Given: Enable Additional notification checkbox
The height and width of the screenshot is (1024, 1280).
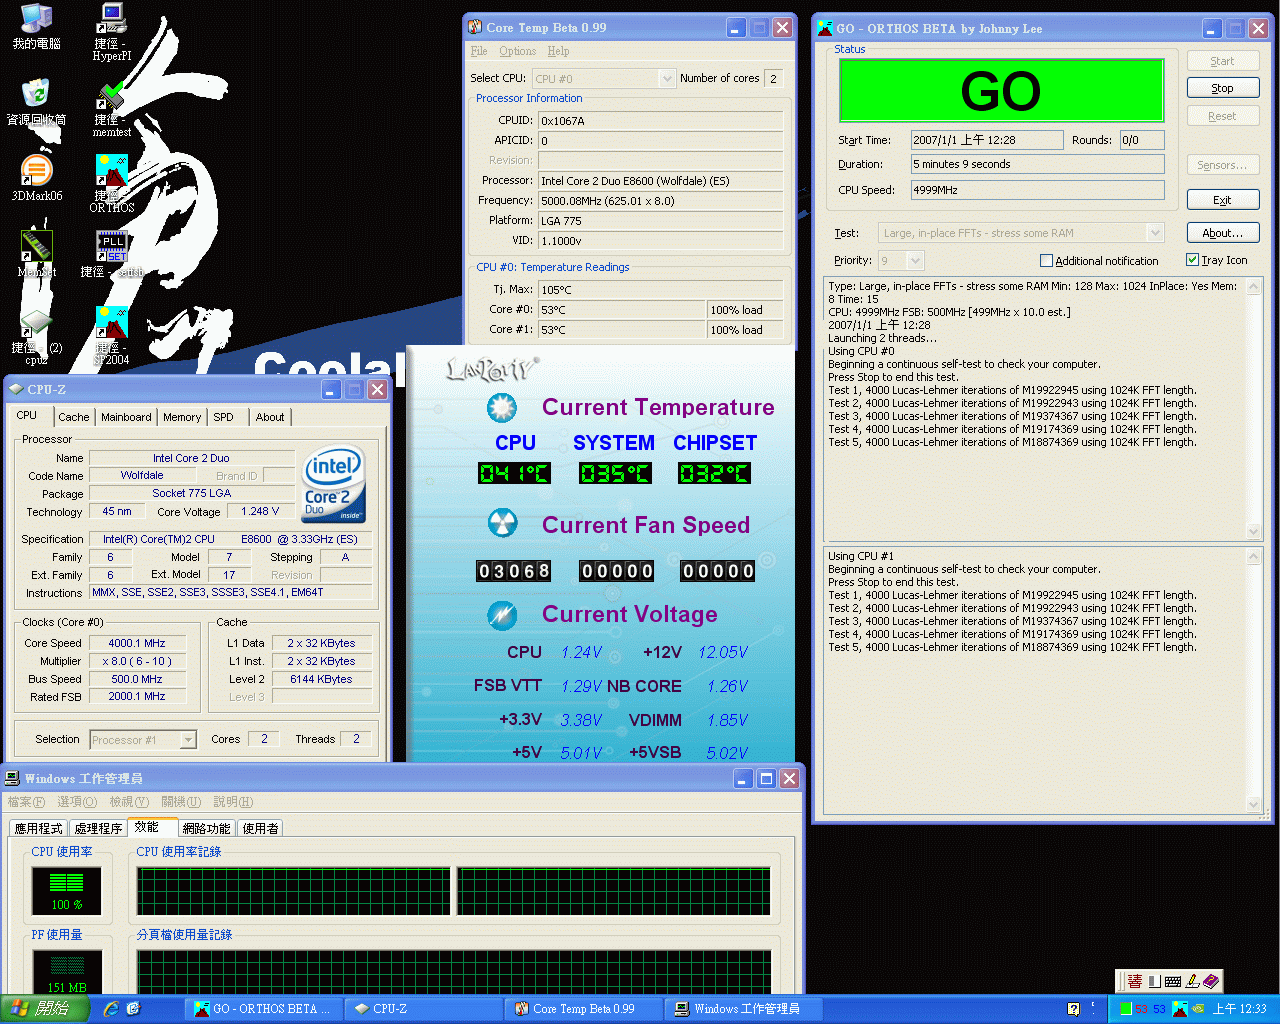Looking at the screenshot, I should coord(1046,261).
